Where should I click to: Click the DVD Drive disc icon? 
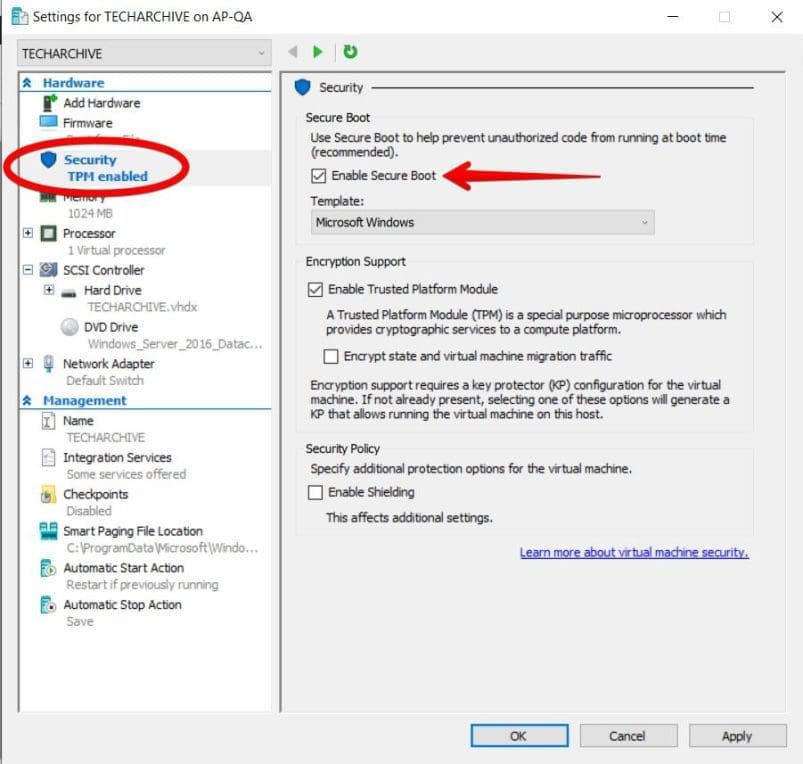click(x=69, y=327)
